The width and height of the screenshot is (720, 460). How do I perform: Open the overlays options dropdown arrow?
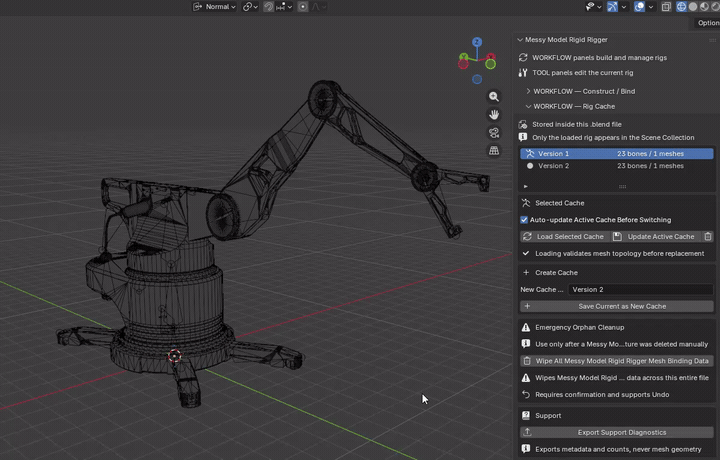[651, 7]
